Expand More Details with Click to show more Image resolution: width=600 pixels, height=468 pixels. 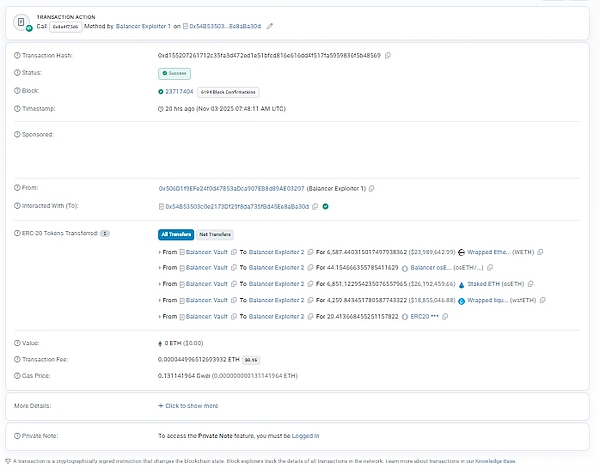[x=188, y=406]
